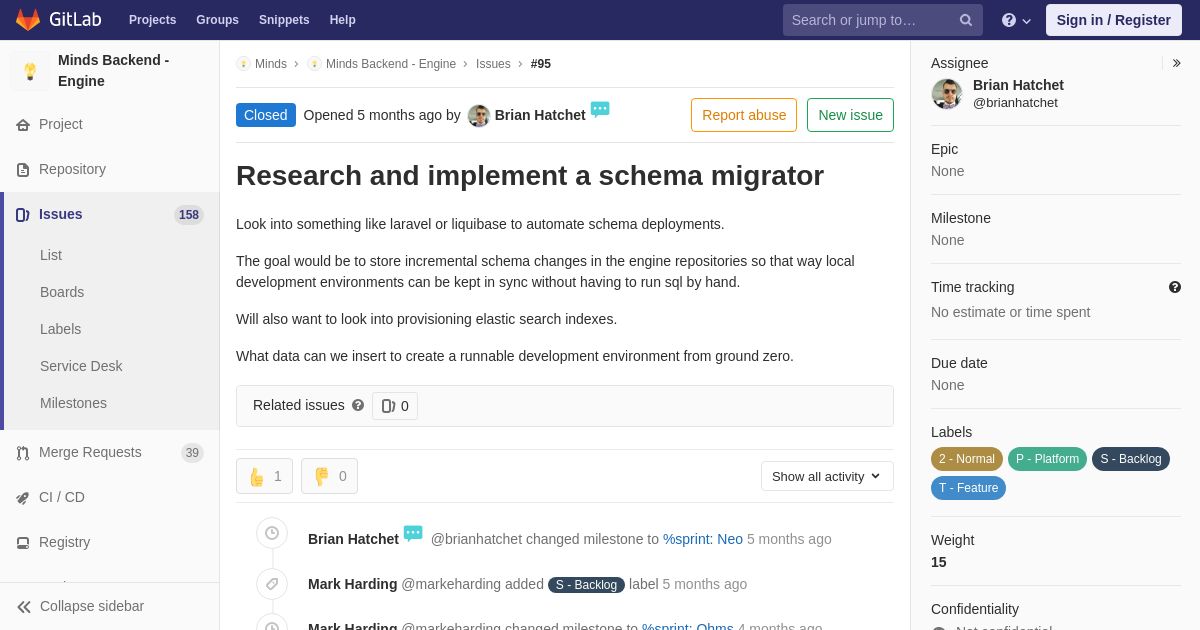
Task: Click the Merge Requests icon
Action: 23,453
